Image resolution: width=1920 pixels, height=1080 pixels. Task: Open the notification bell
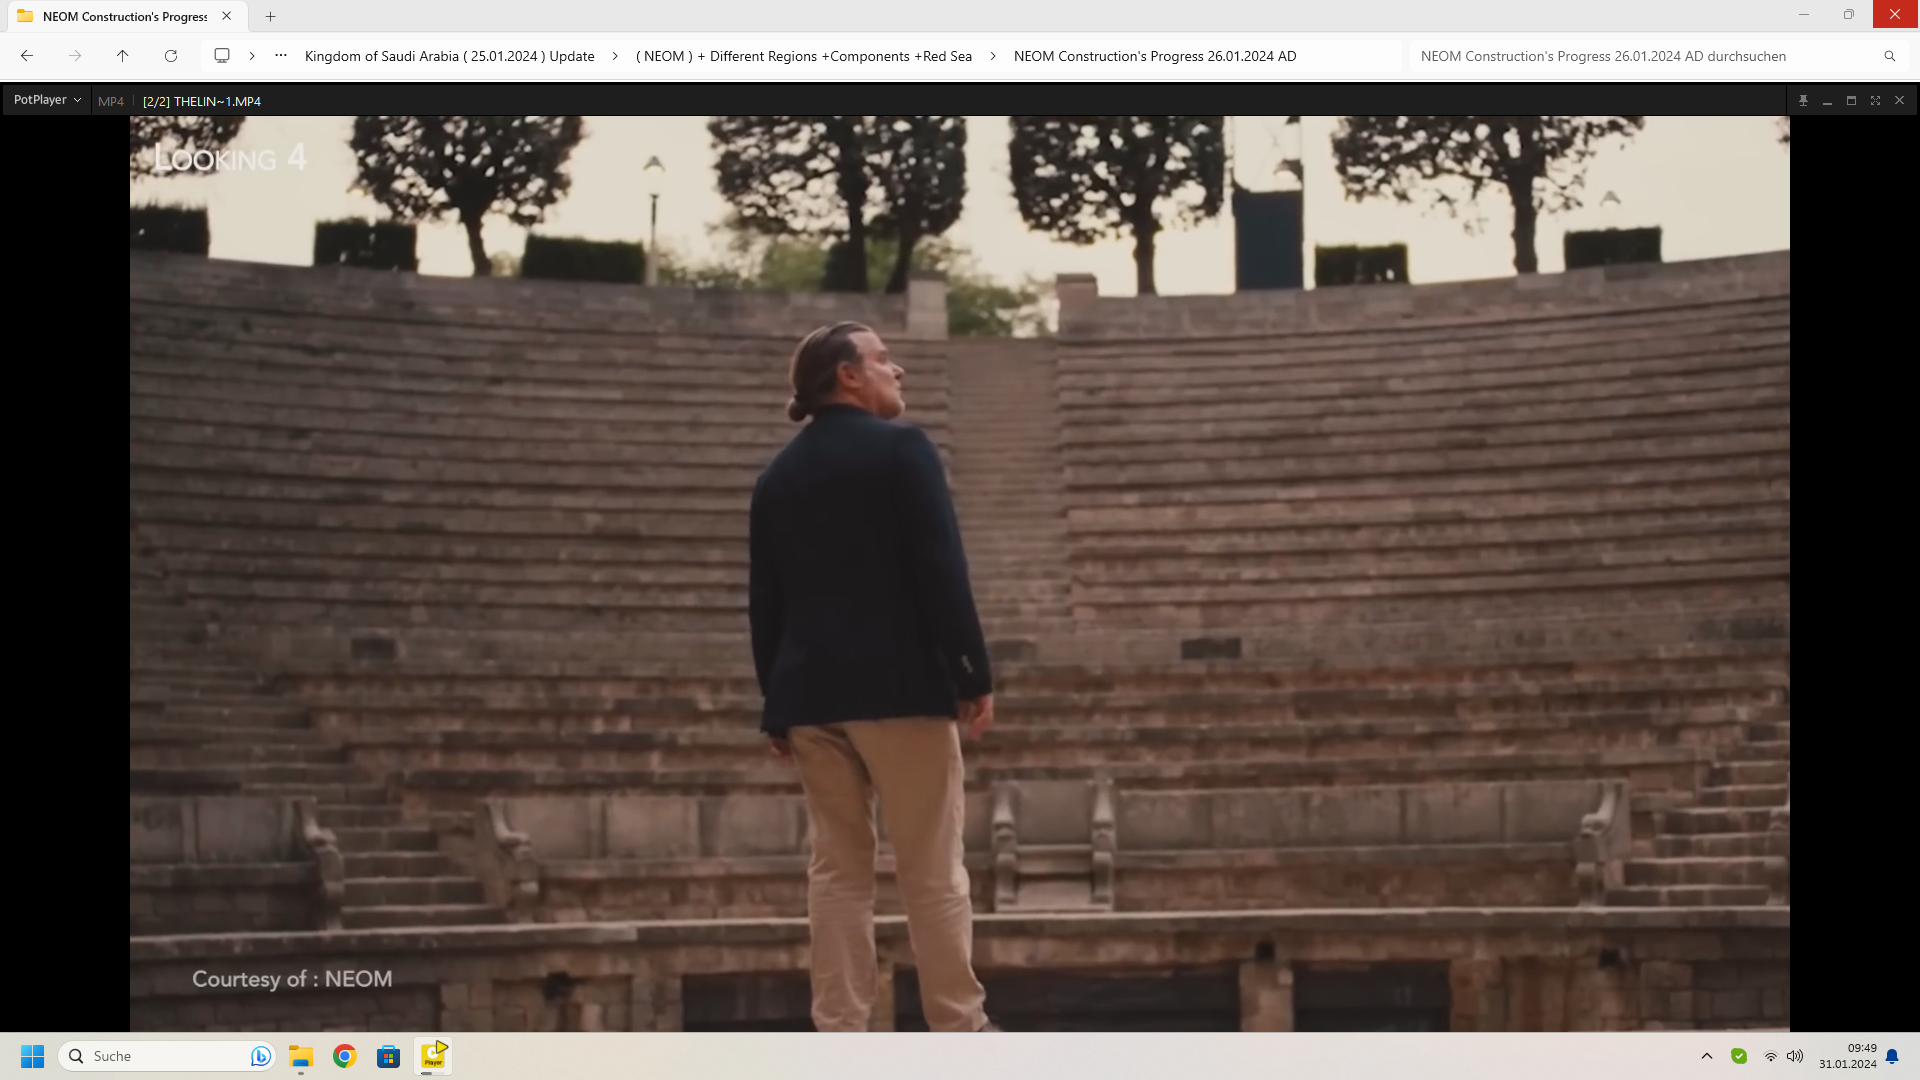tap(1892, 1056)
